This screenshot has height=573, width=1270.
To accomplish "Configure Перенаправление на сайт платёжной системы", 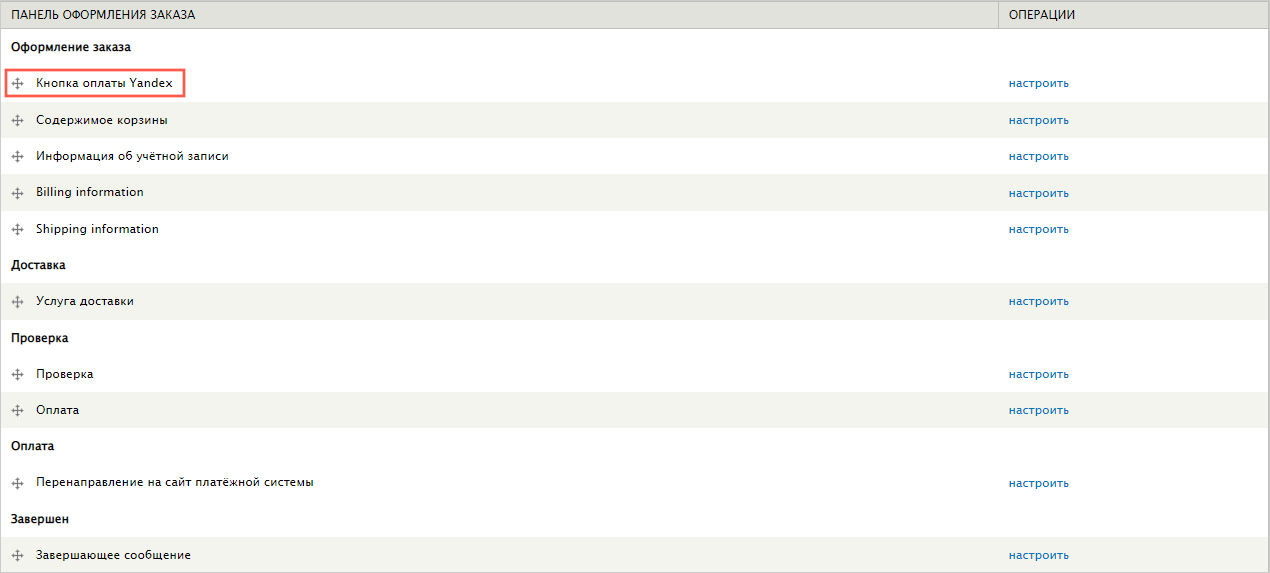I will (x=1038, y=483).
